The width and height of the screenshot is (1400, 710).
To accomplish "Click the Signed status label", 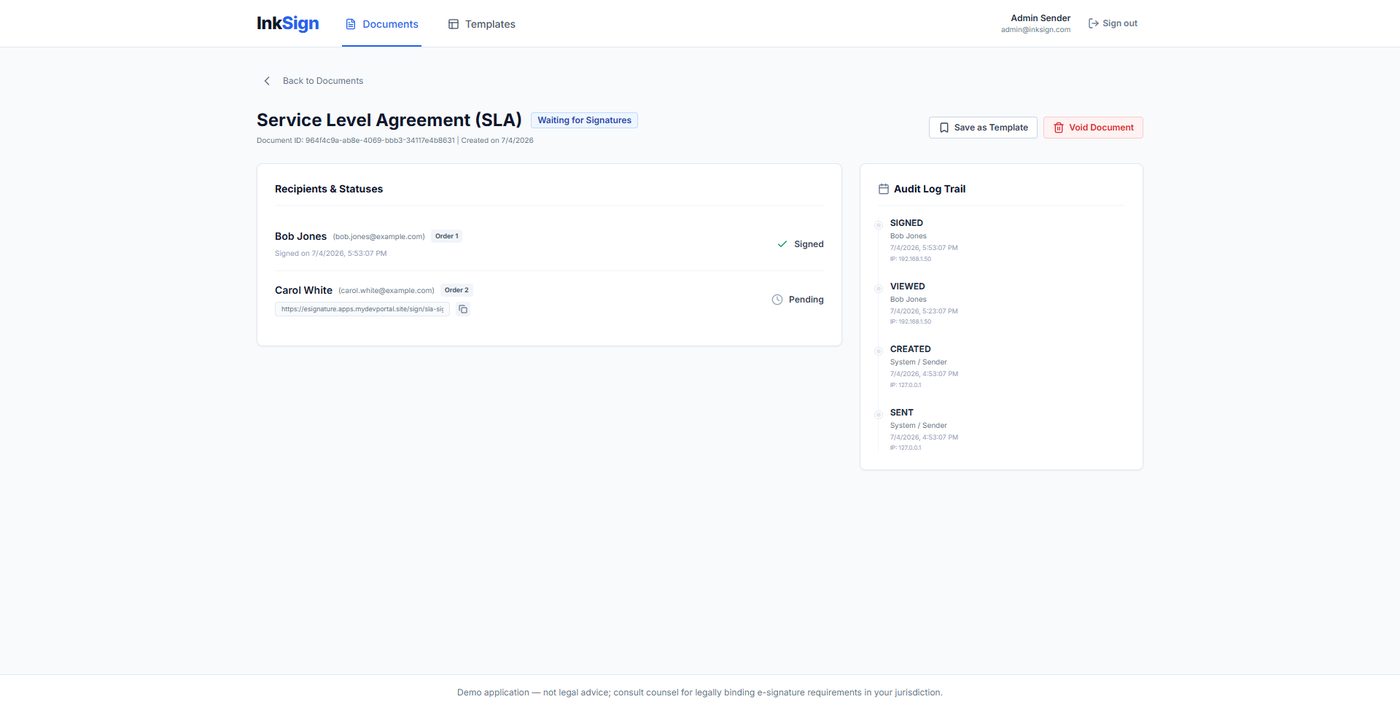I will (x=809, y=244).
